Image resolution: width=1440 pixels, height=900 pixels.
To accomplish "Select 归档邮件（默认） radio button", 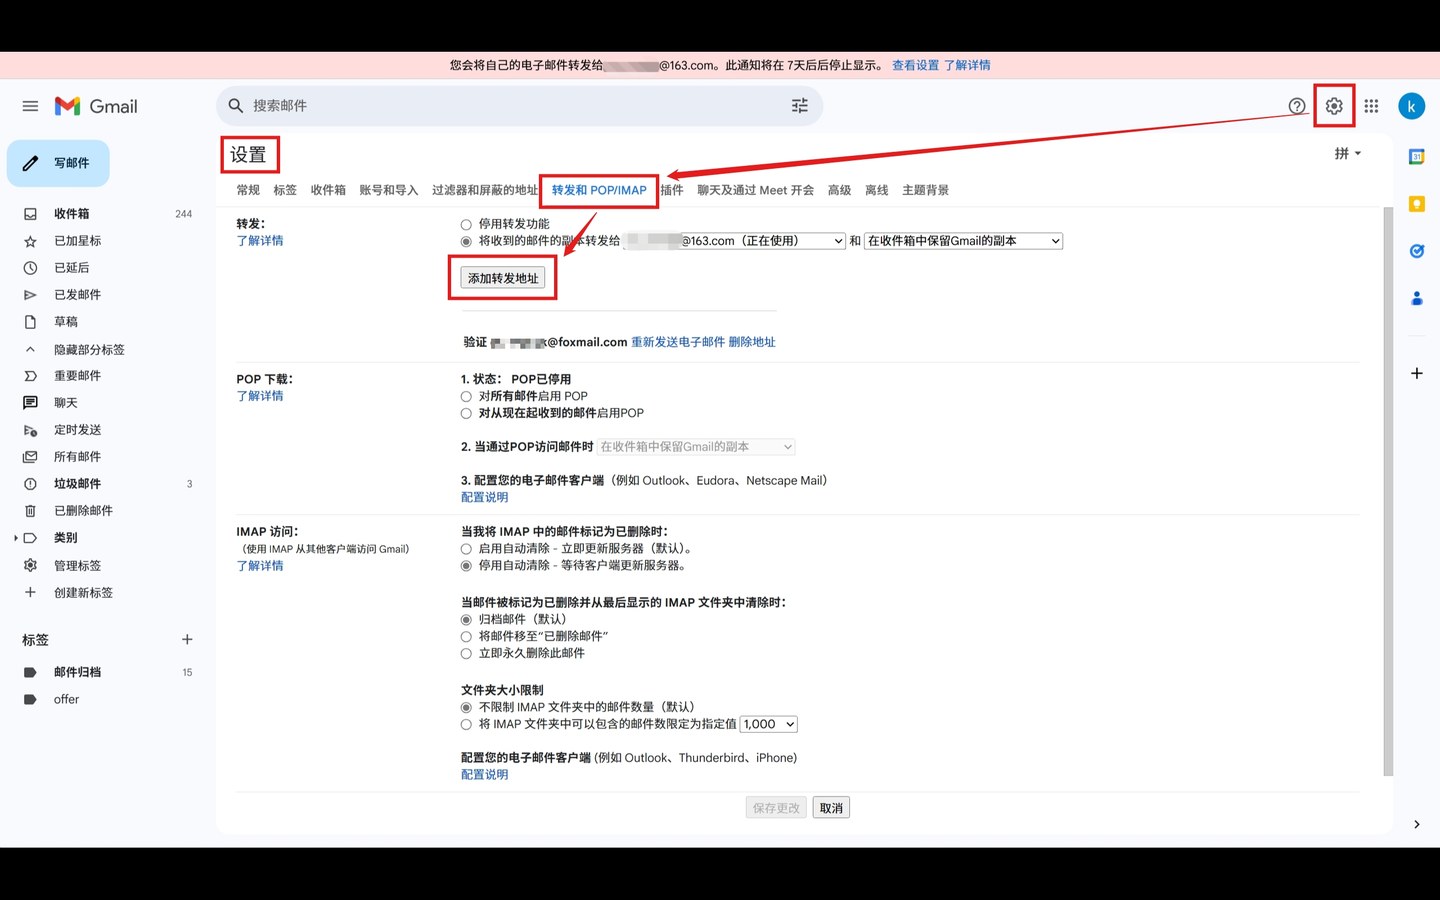I will [x=466, y=620].
